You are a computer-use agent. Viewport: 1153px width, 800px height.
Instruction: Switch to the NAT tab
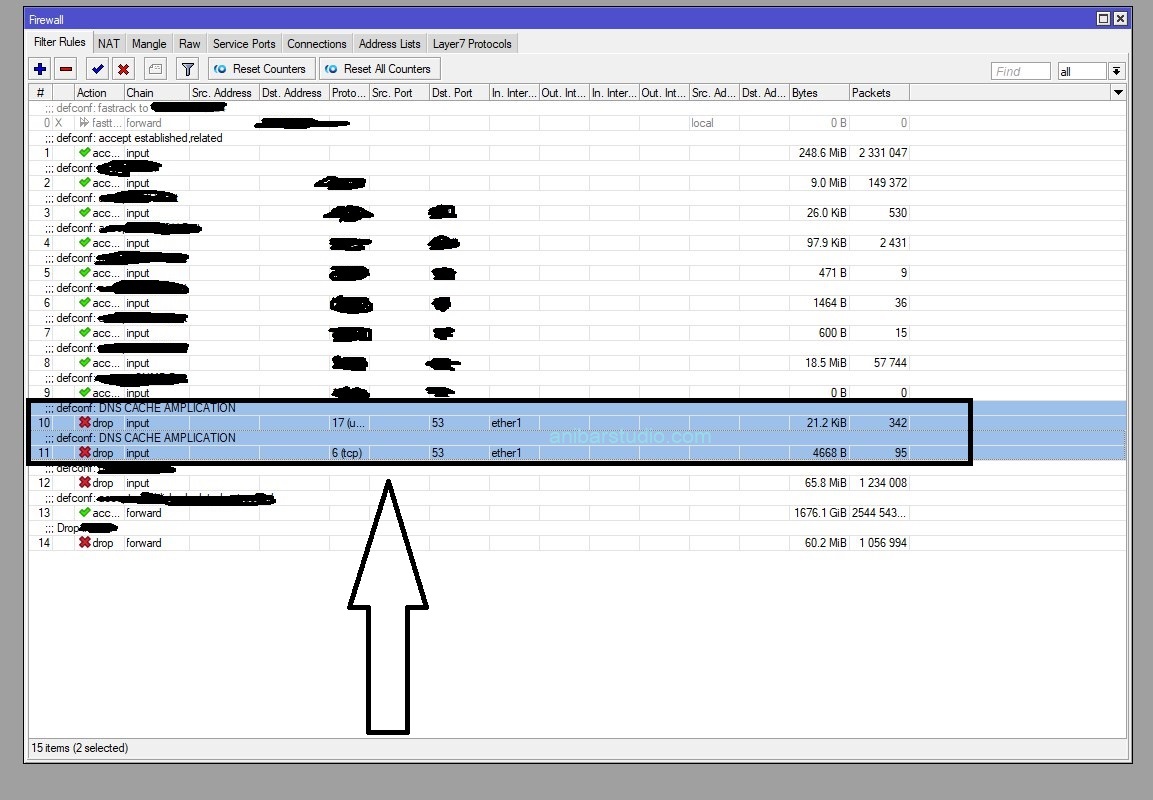pyautogui.click(x=109, y=44)
